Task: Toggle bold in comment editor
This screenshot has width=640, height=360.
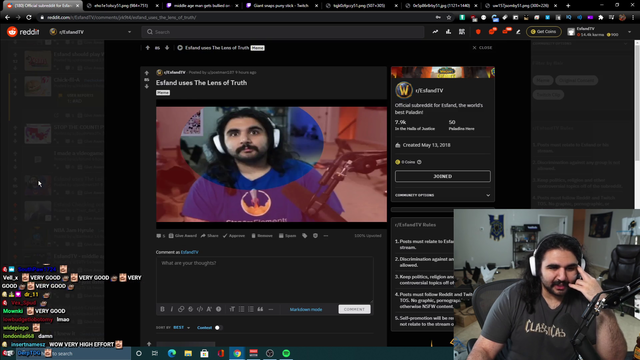Action: 162,309
